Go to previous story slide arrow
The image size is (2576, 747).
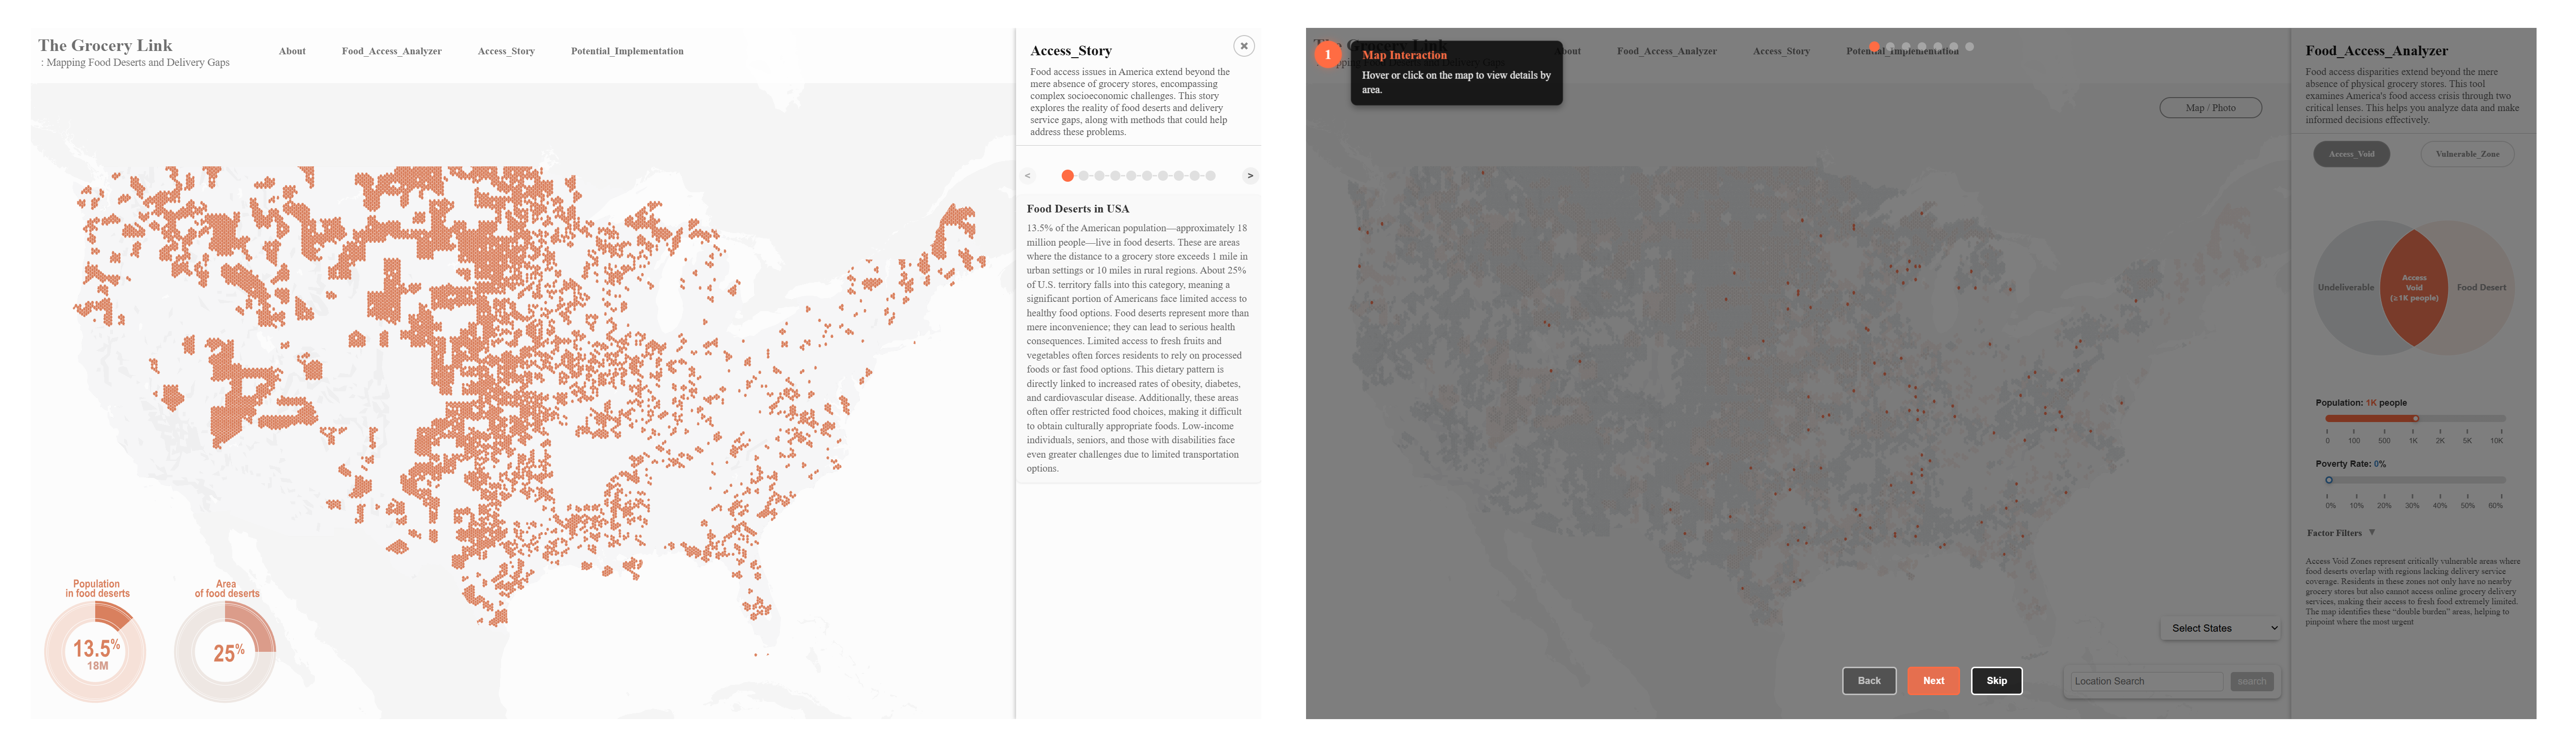coord(1027,176)
